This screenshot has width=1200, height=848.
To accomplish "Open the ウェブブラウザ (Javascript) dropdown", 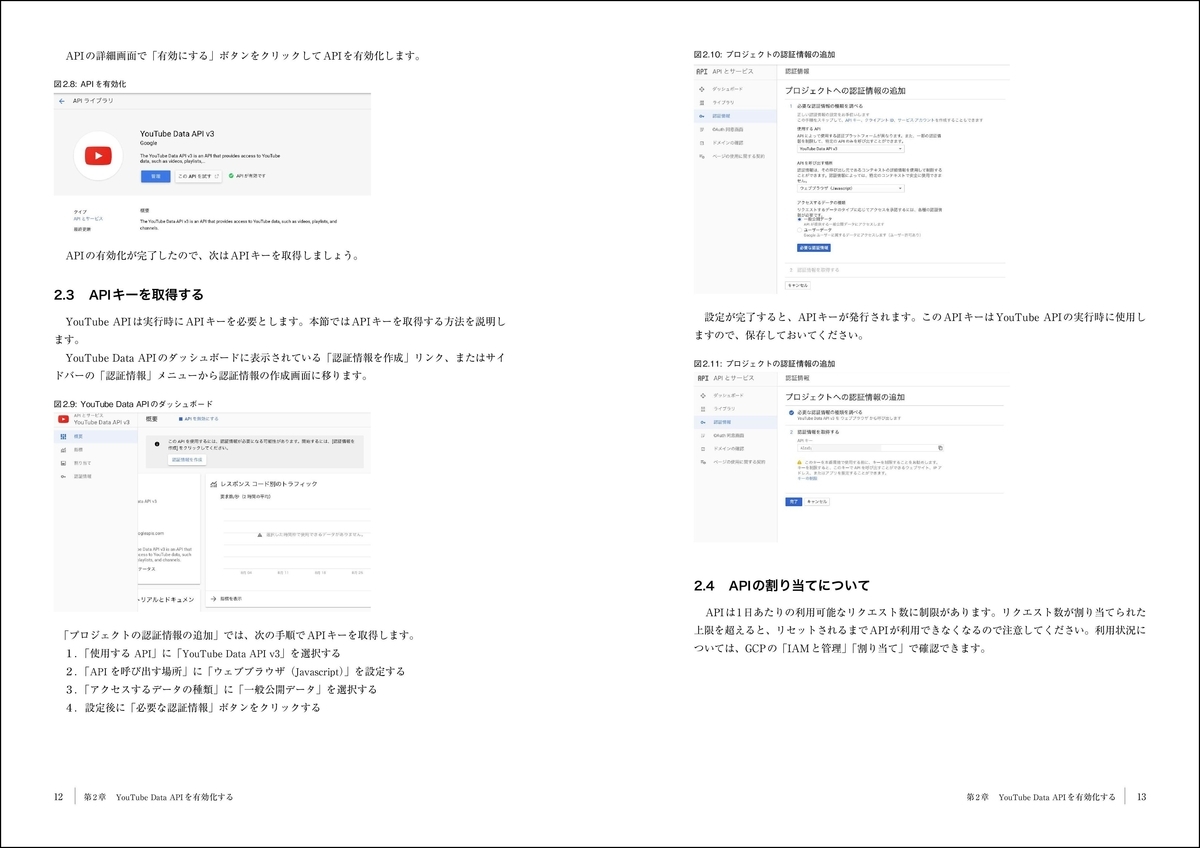I will (851, 189).
